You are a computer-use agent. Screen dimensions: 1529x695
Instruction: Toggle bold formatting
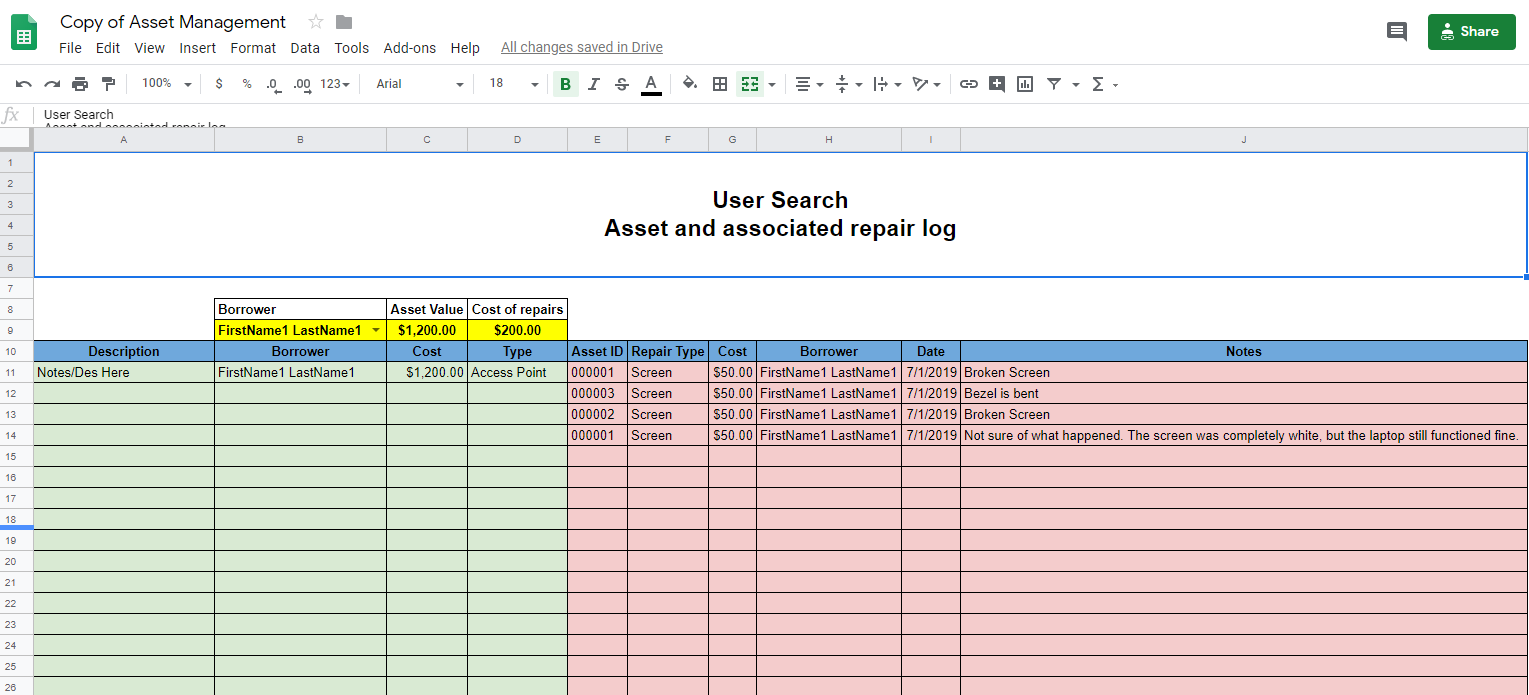pyautogui.click(x=565, y=84)
